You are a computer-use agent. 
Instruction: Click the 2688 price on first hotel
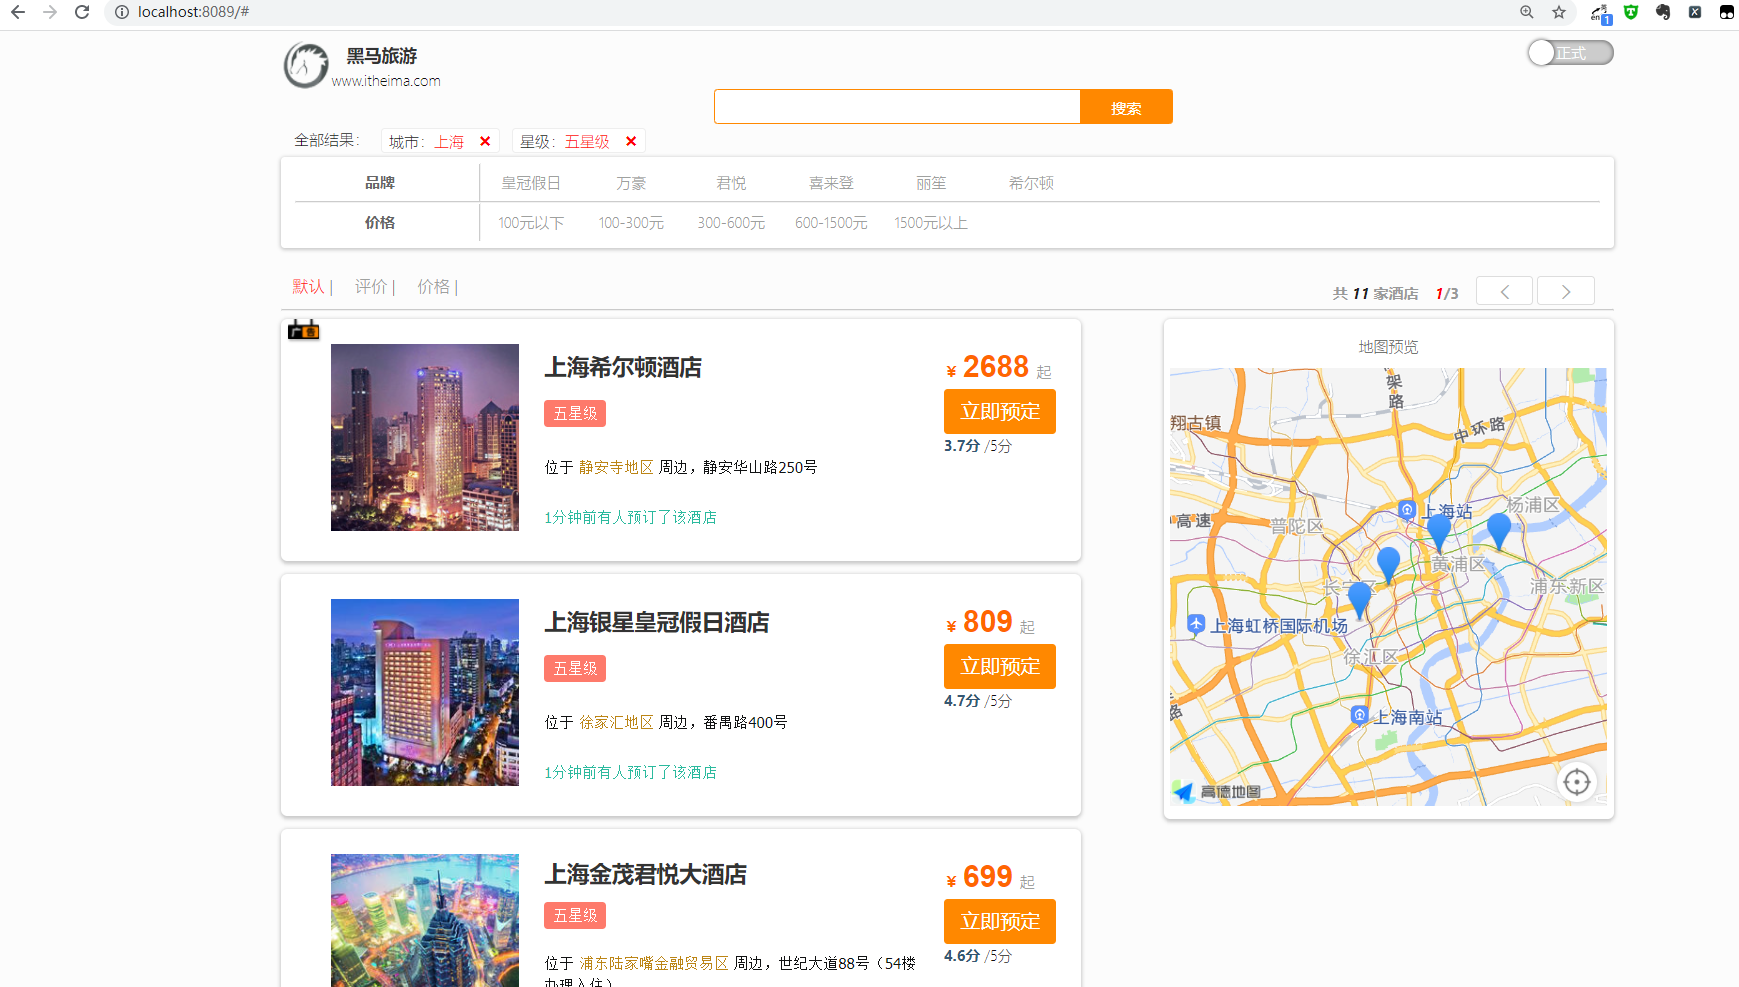pyautogui.click(x=996, y=367)
